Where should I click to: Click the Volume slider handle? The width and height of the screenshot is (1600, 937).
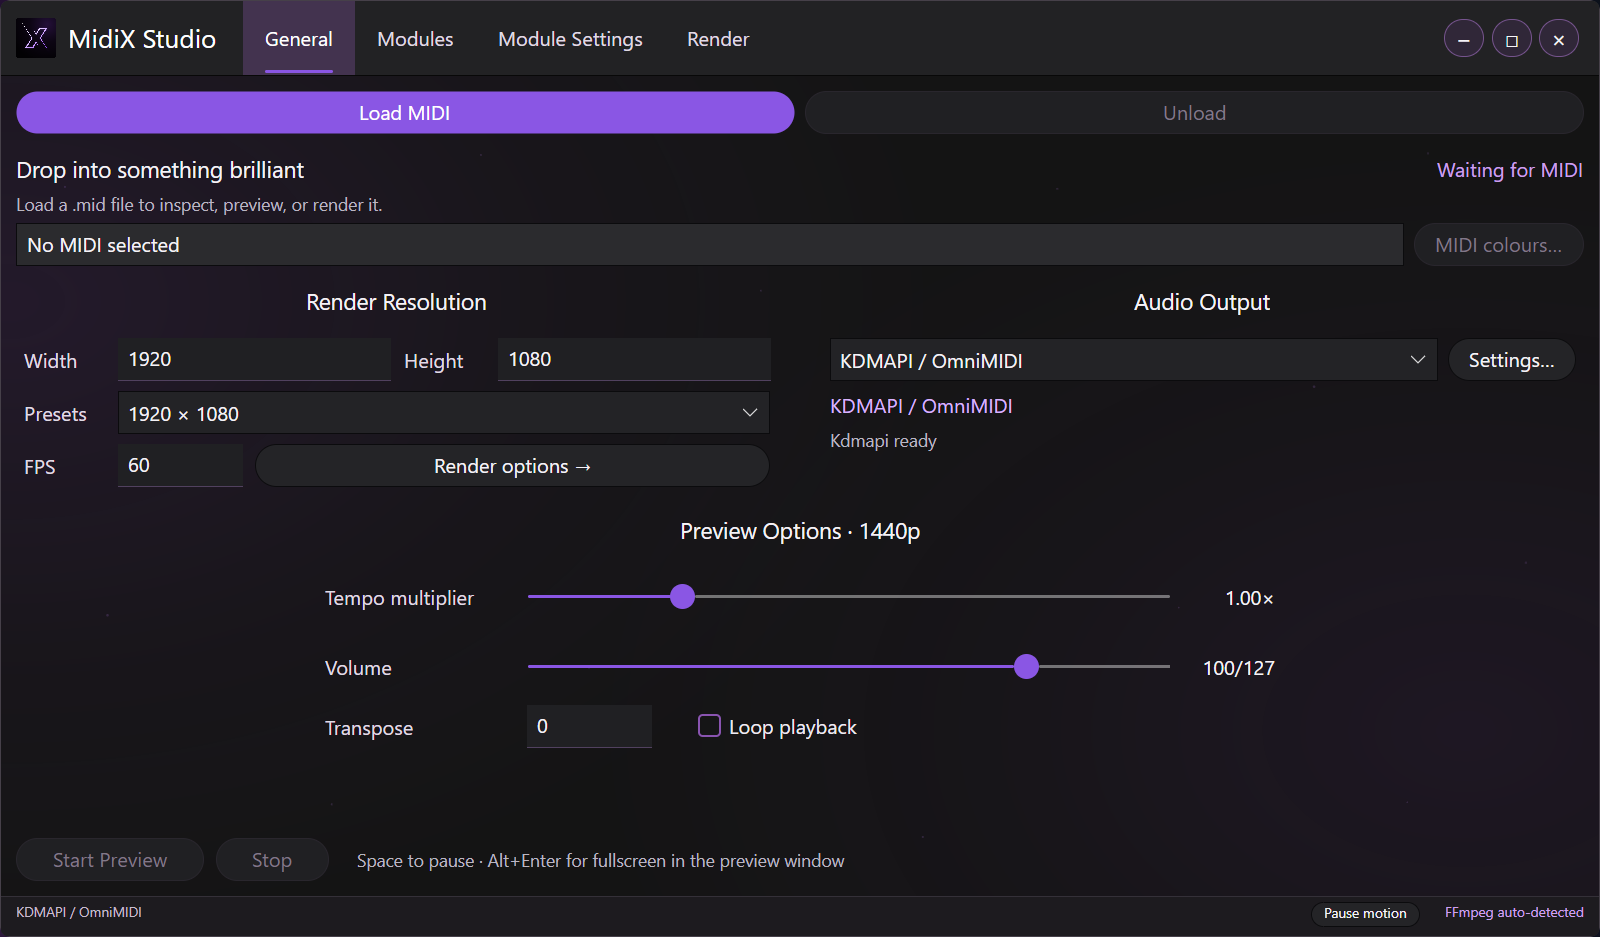pos(1026,667)
